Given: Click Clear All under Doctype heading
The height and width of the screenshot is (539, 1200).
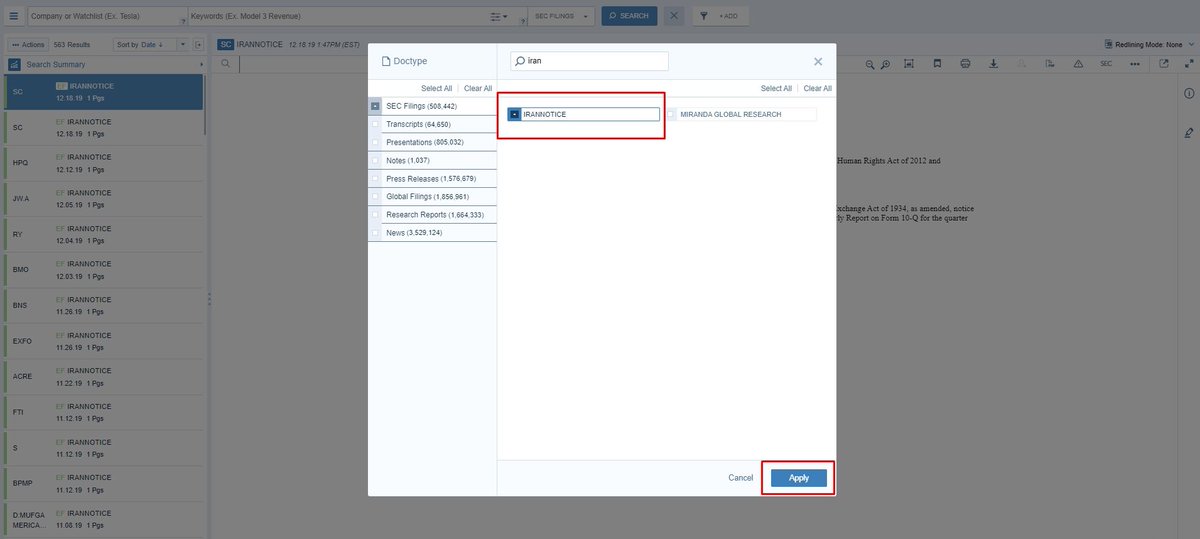Looking at the screenshot, I should coord(478,88).
